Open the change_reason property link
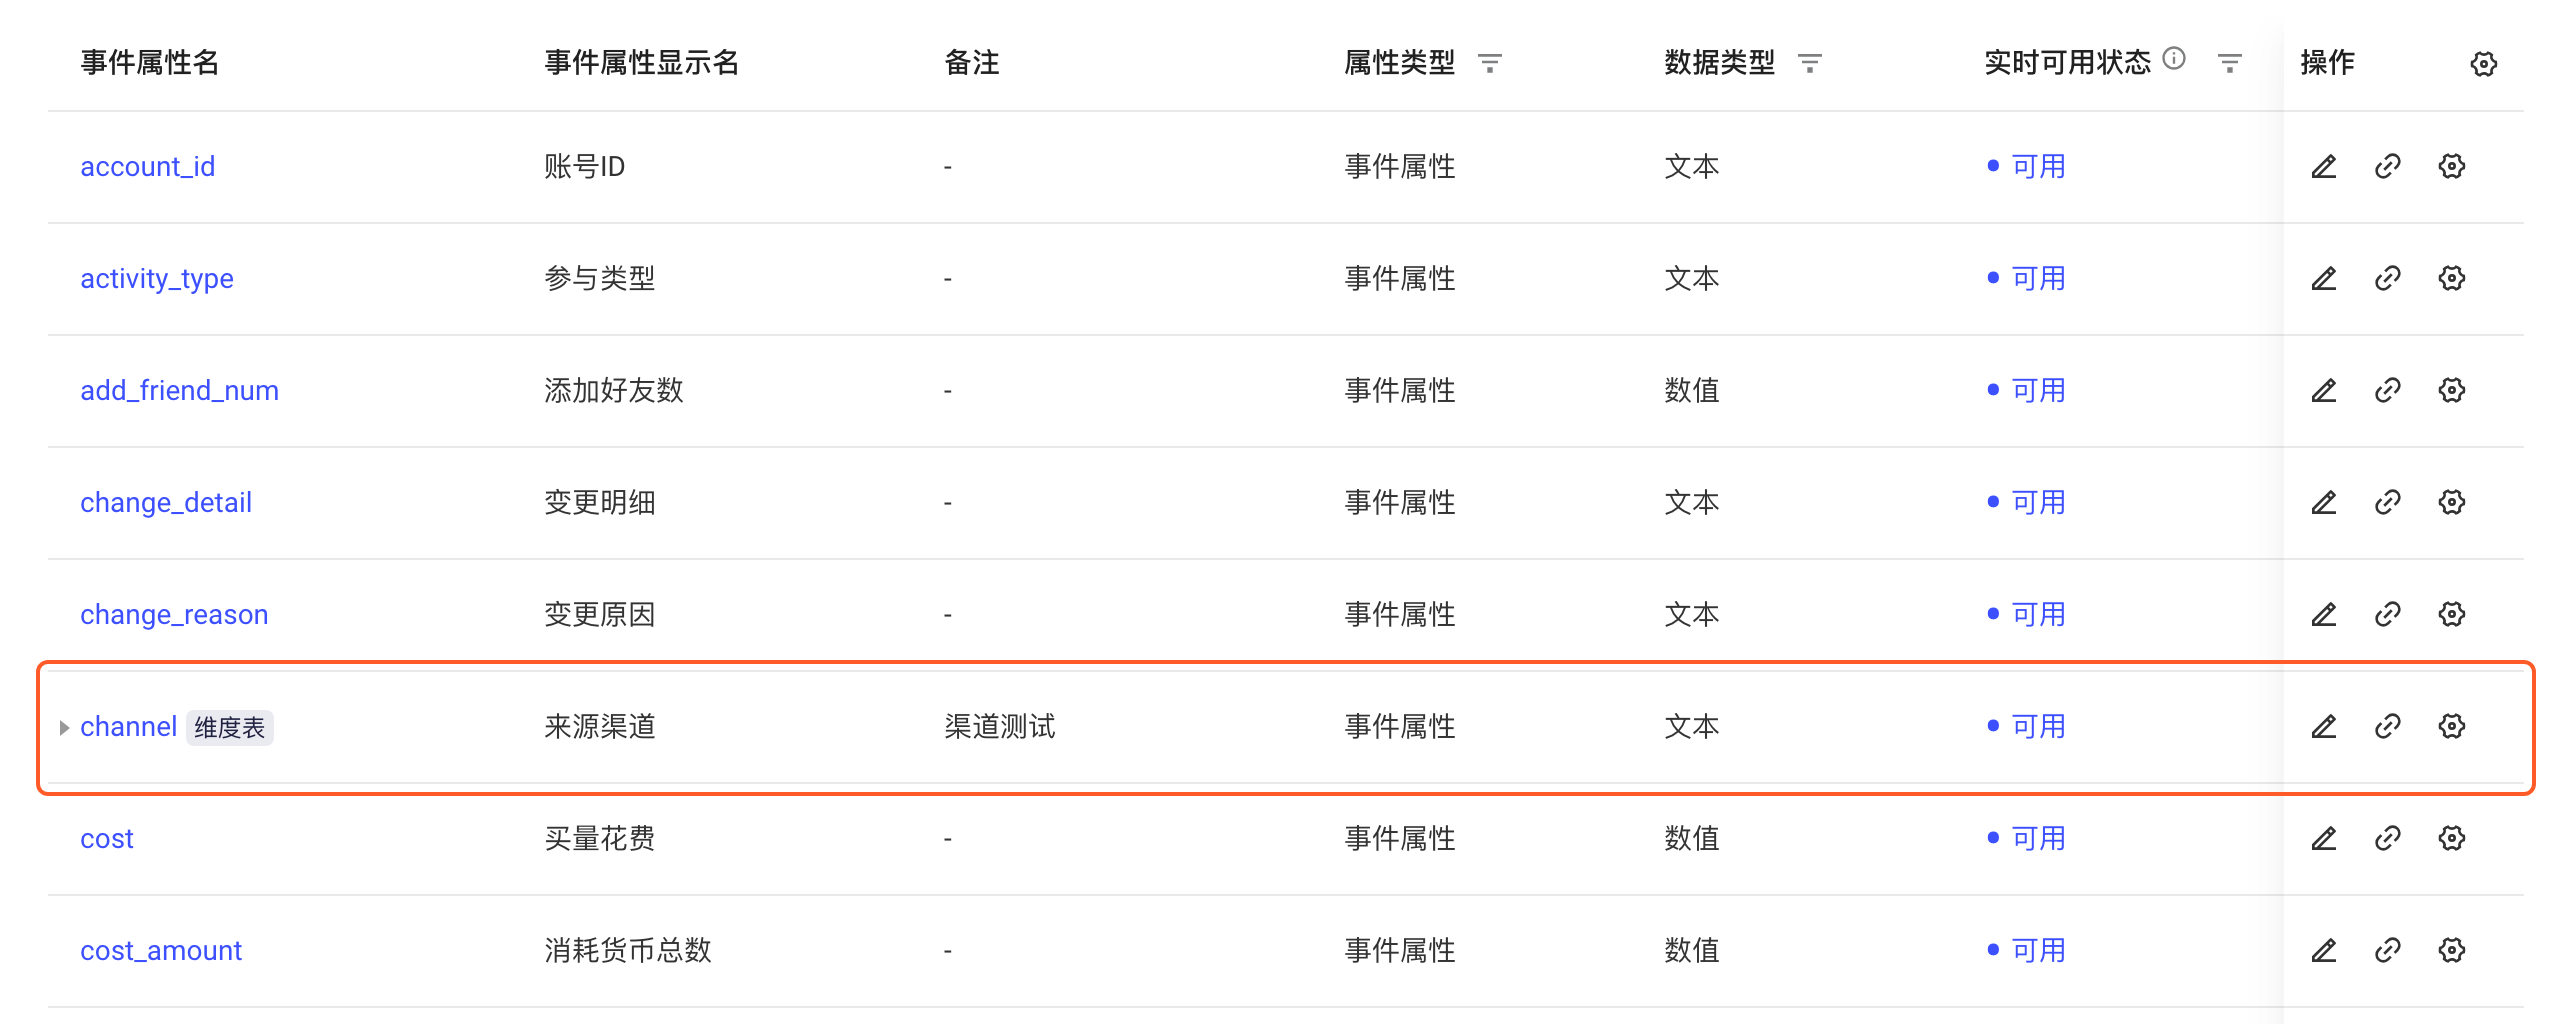 tap(174, 614)
